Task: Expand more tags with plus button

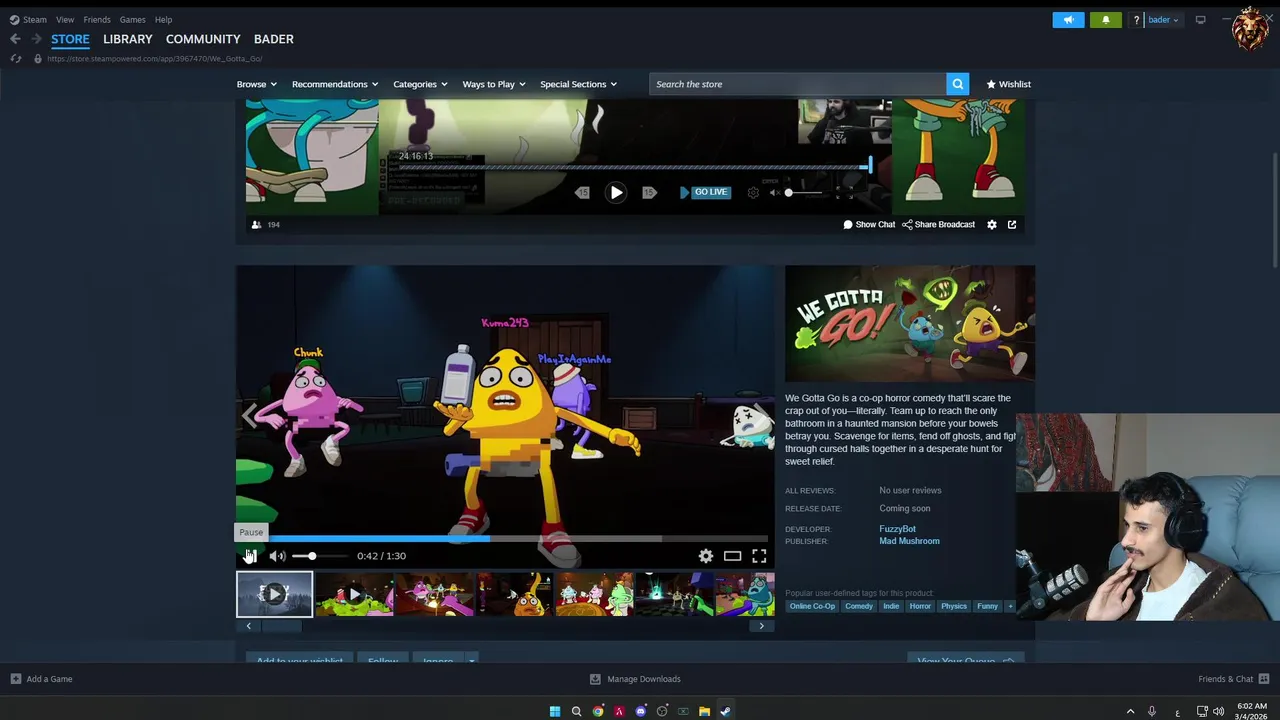Action: pyautogui.click(x=1010, y=606)
